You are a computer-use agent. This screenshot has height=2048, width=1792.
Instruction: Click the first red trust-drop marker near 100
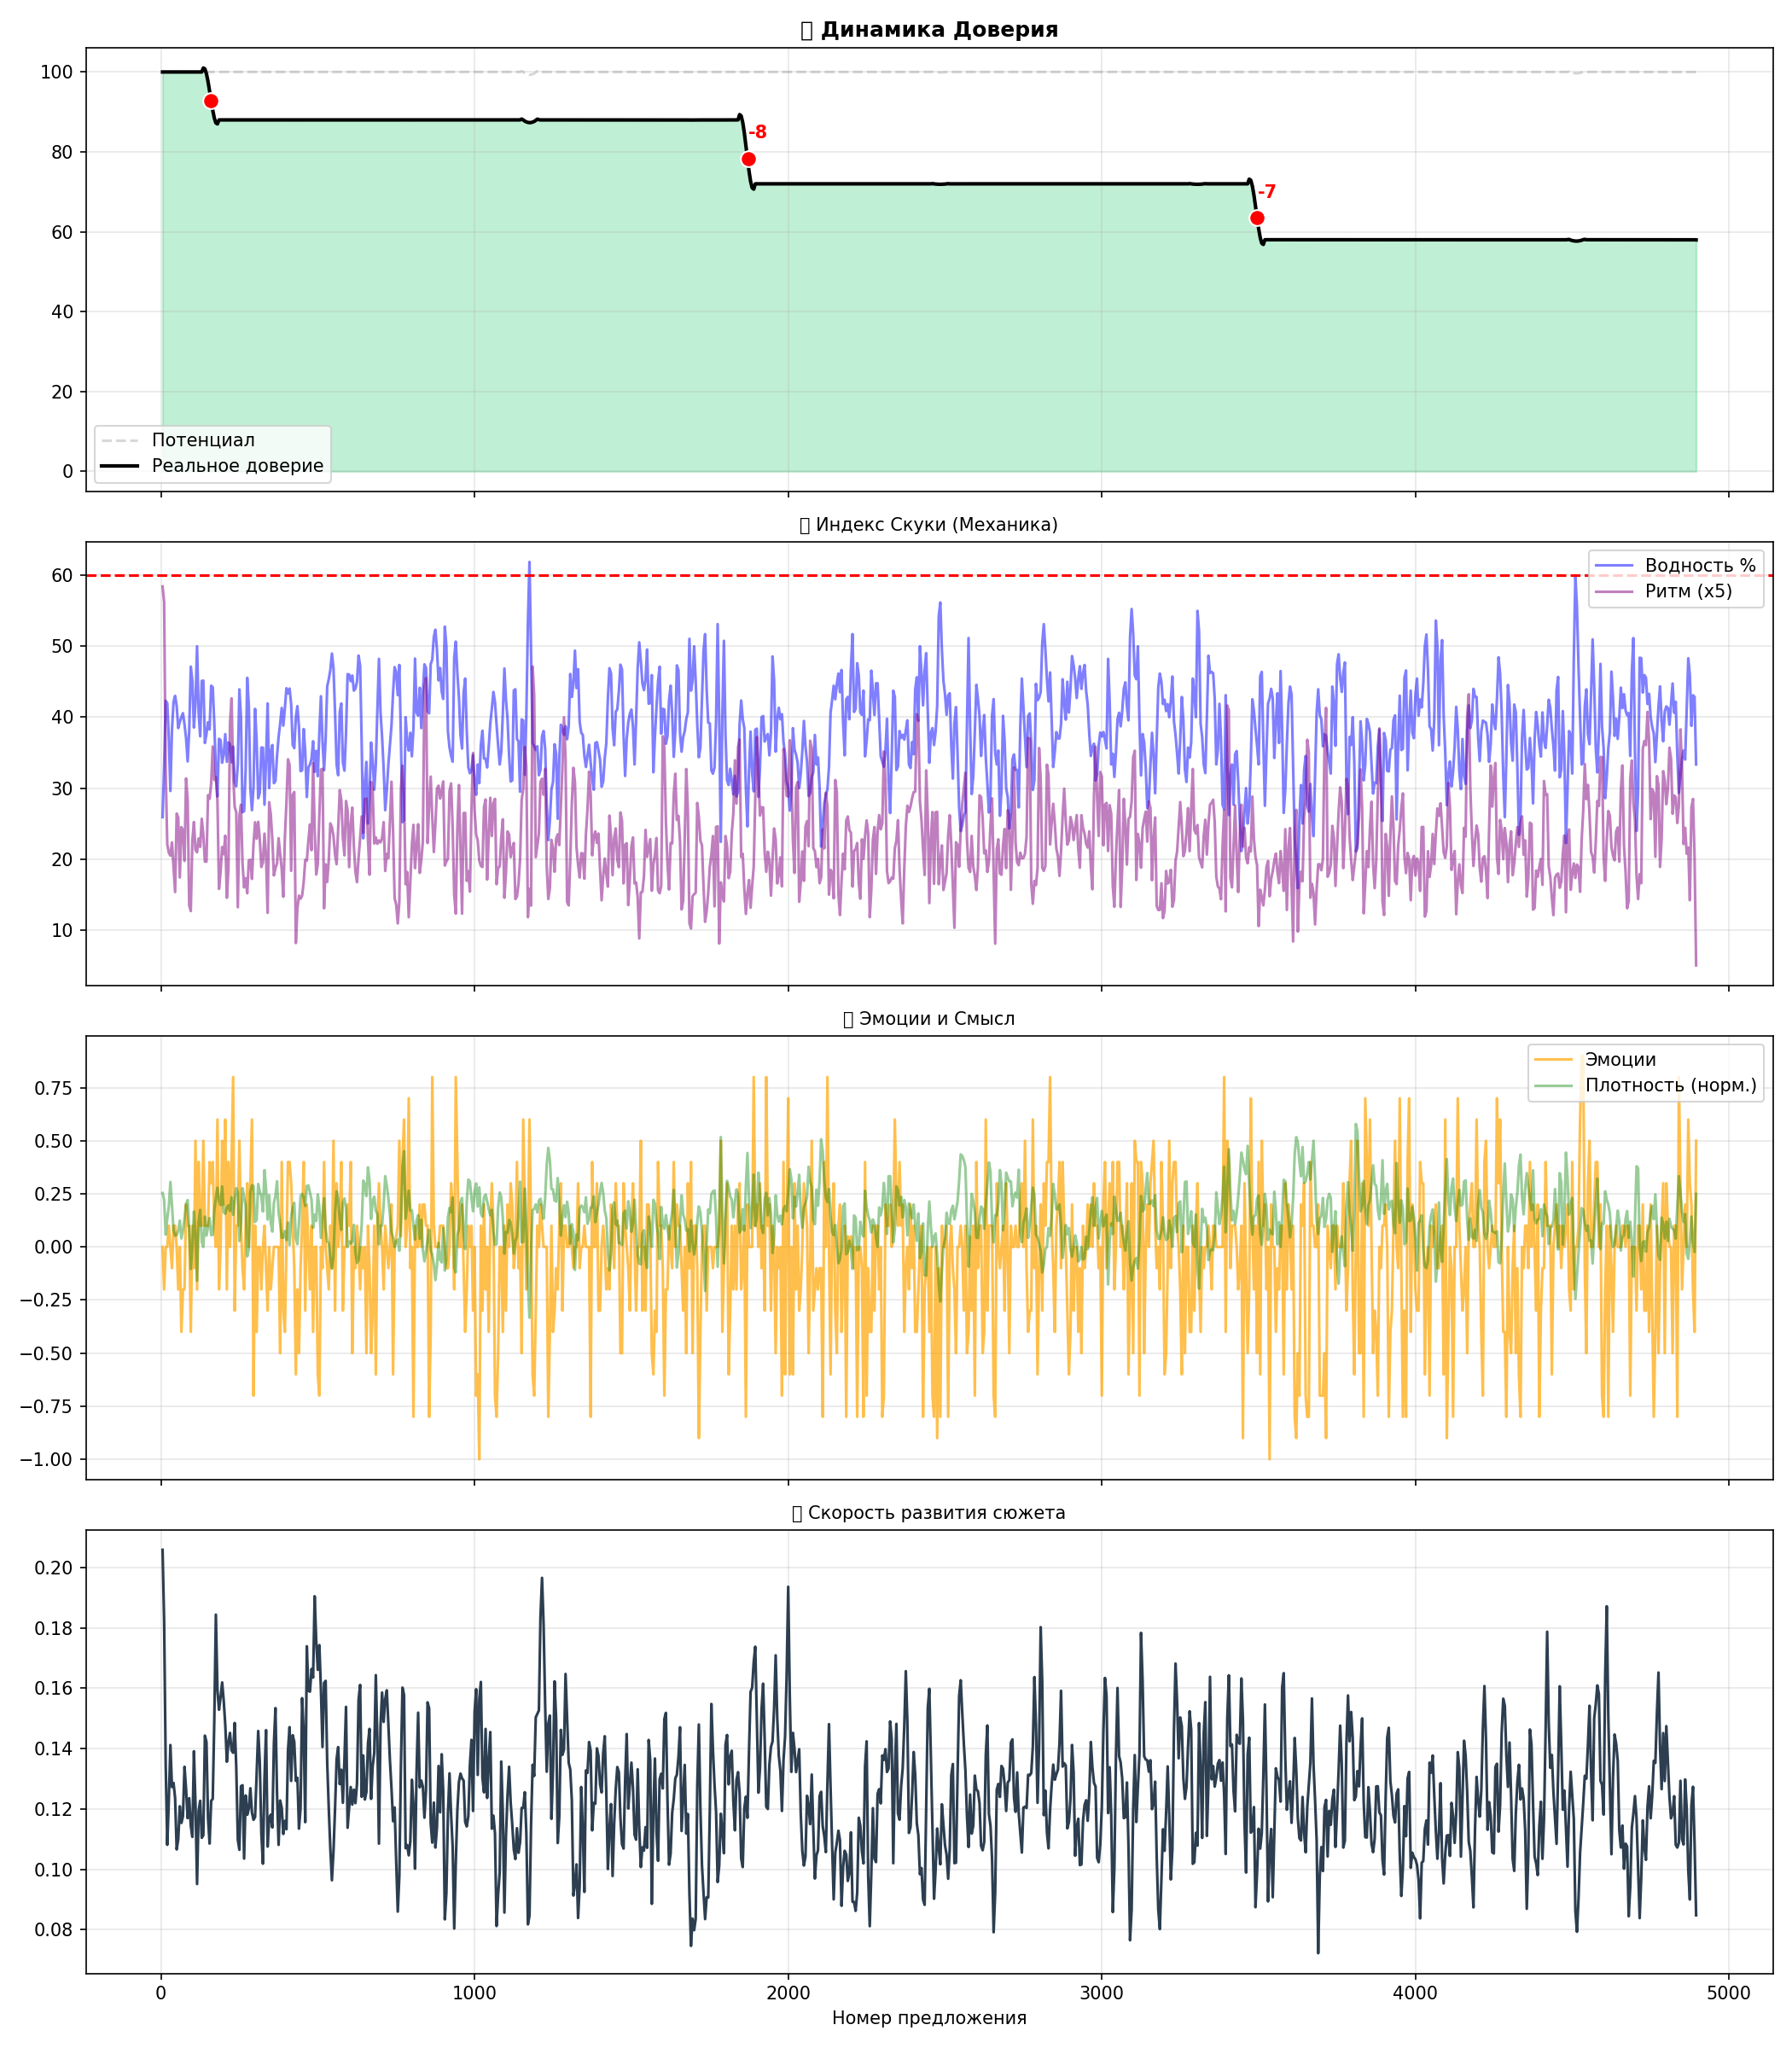coord(211,101)
